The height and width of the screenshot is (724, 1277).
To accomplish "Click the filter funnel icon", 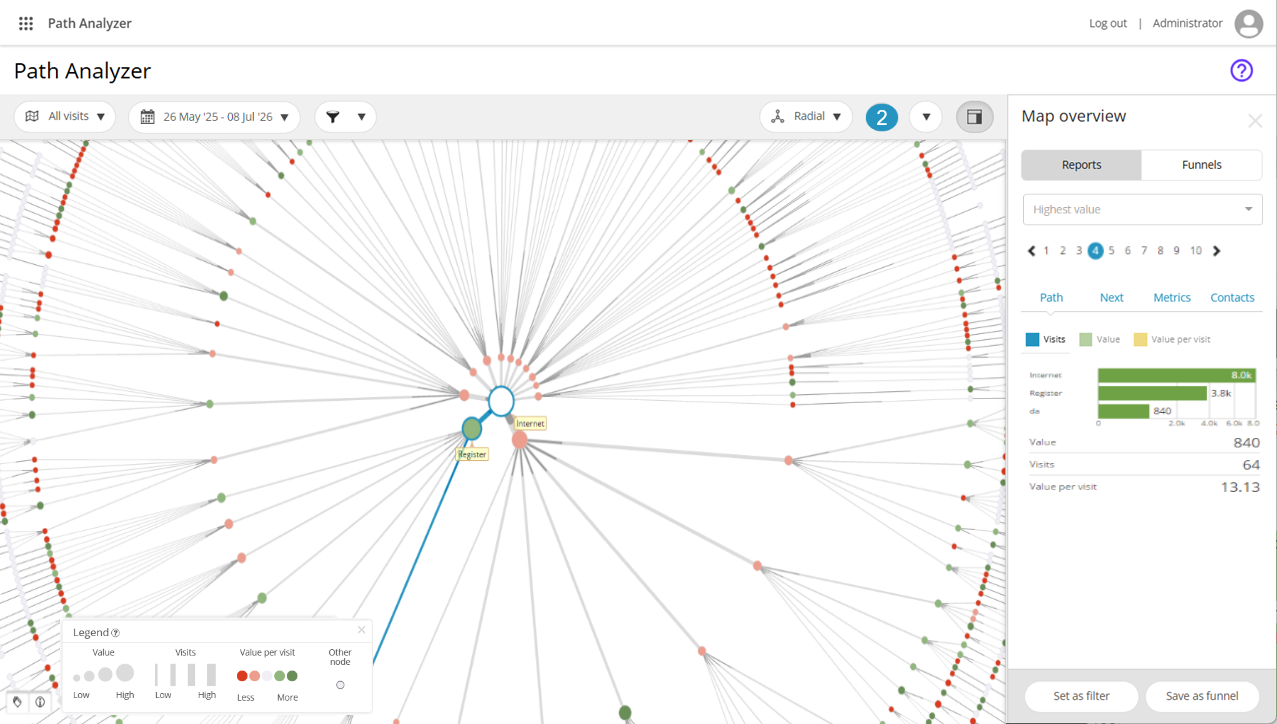I will pyautogui.click(x=333, y=117).
